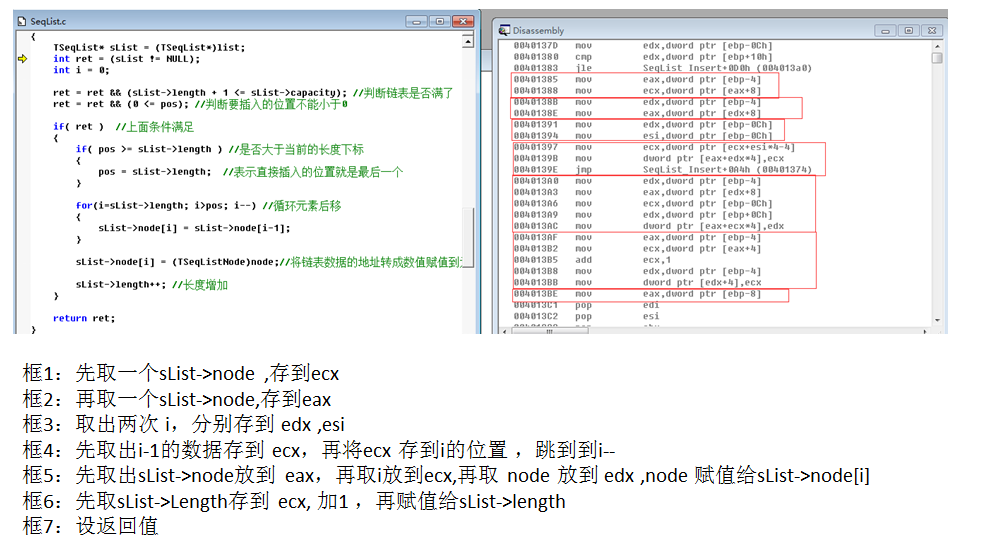The height and width of the screenshot is (547, 983).
Task: Click disassembly address 00401385
Action: pos(535,80)
